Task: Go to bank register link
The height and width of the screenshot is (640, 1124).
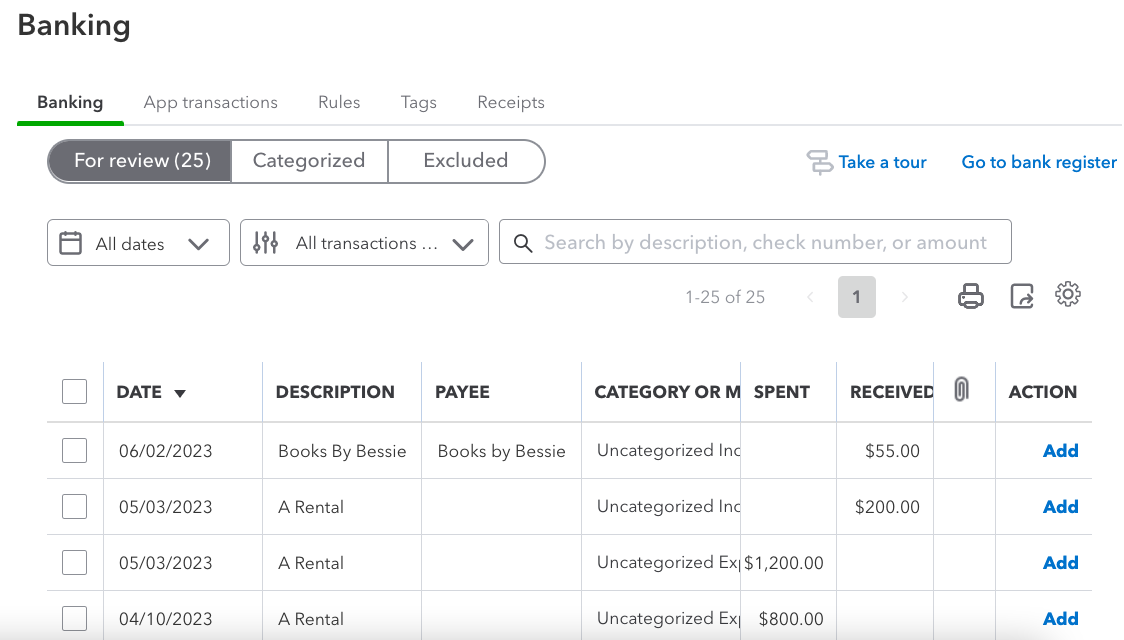Action: pyautogui.click(x=1039, y=162)
